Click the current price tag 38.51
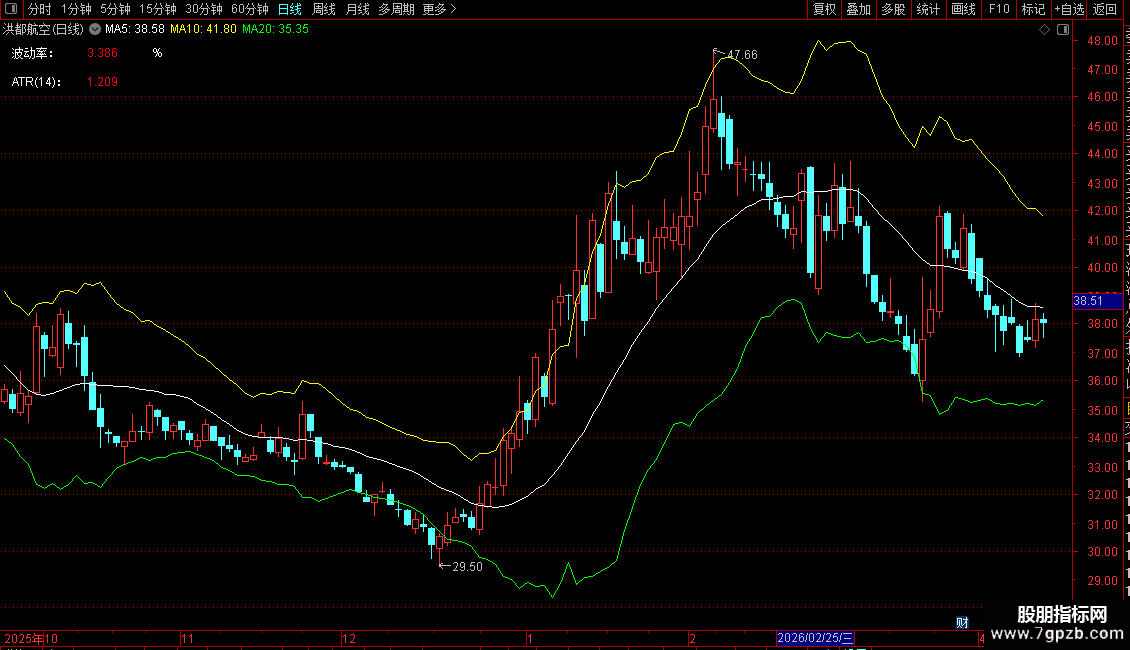The image size is (1130, 650). point(1097,301)
